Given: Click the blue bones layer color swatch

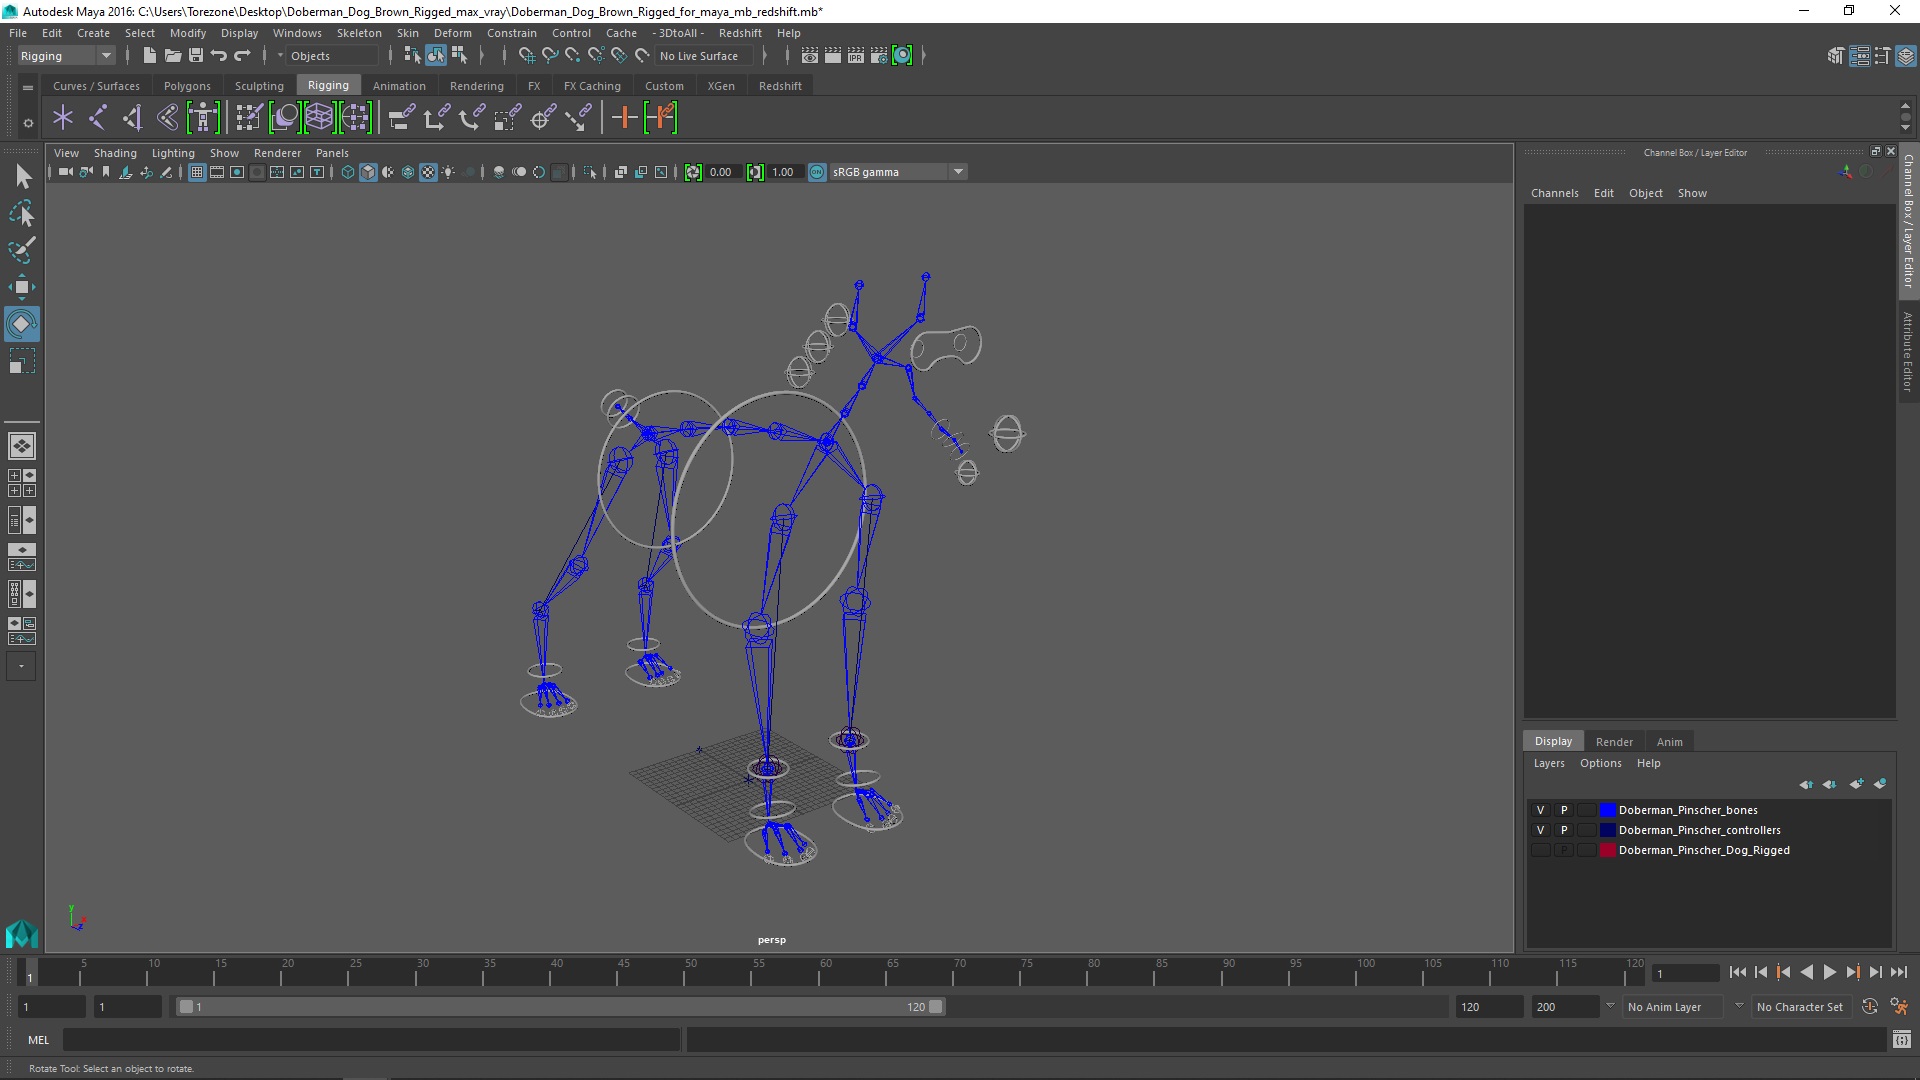Looking at the screenshot, I should (1607, 810).
